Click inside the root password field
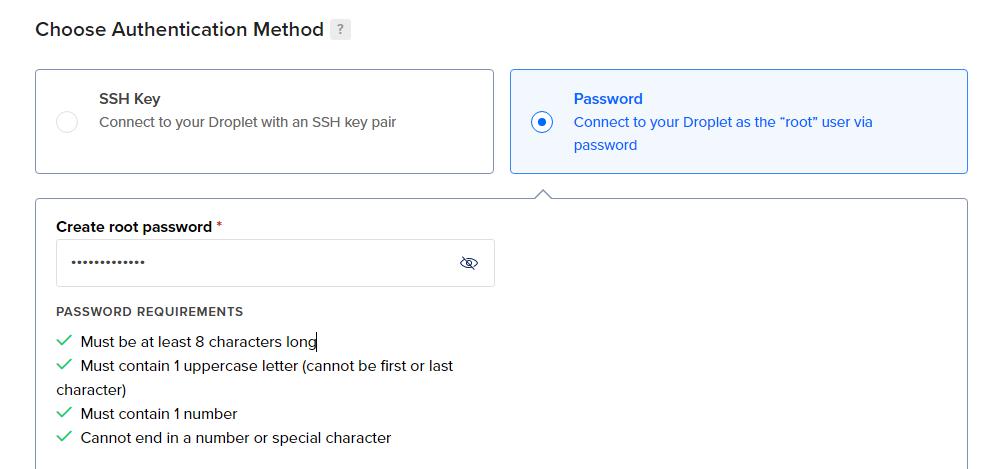This screenshot has width=992, height=469. 275,263
